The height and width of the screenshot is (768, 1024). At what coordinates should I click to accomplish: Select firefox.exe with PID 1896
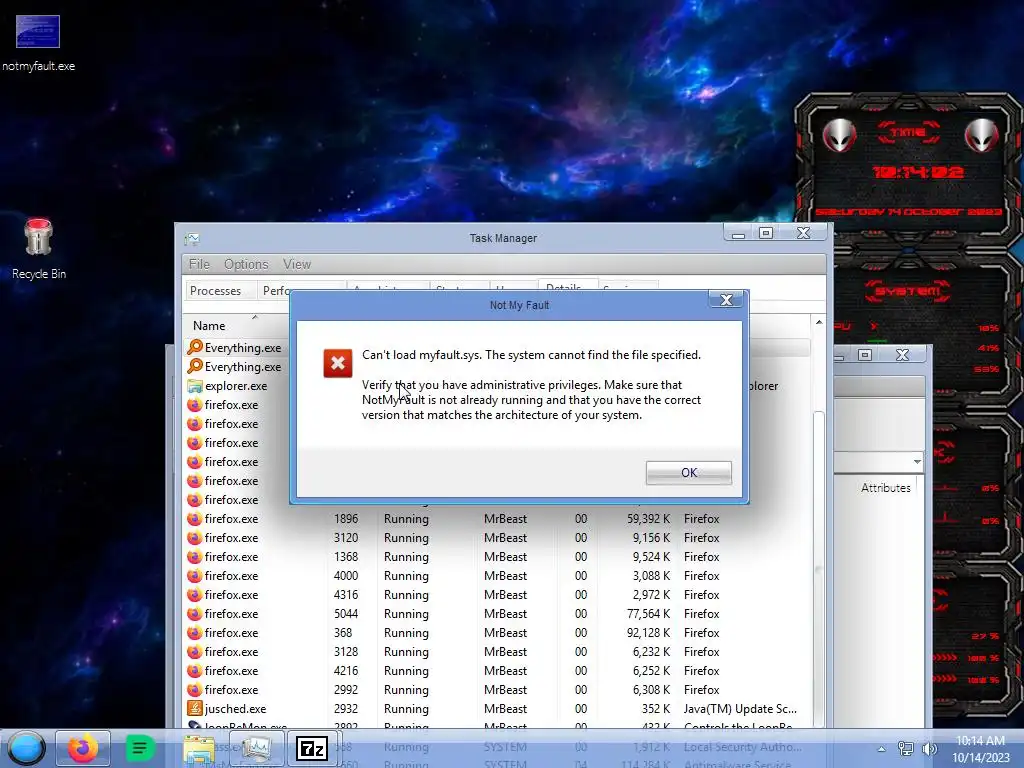click(x=496, y=519)
